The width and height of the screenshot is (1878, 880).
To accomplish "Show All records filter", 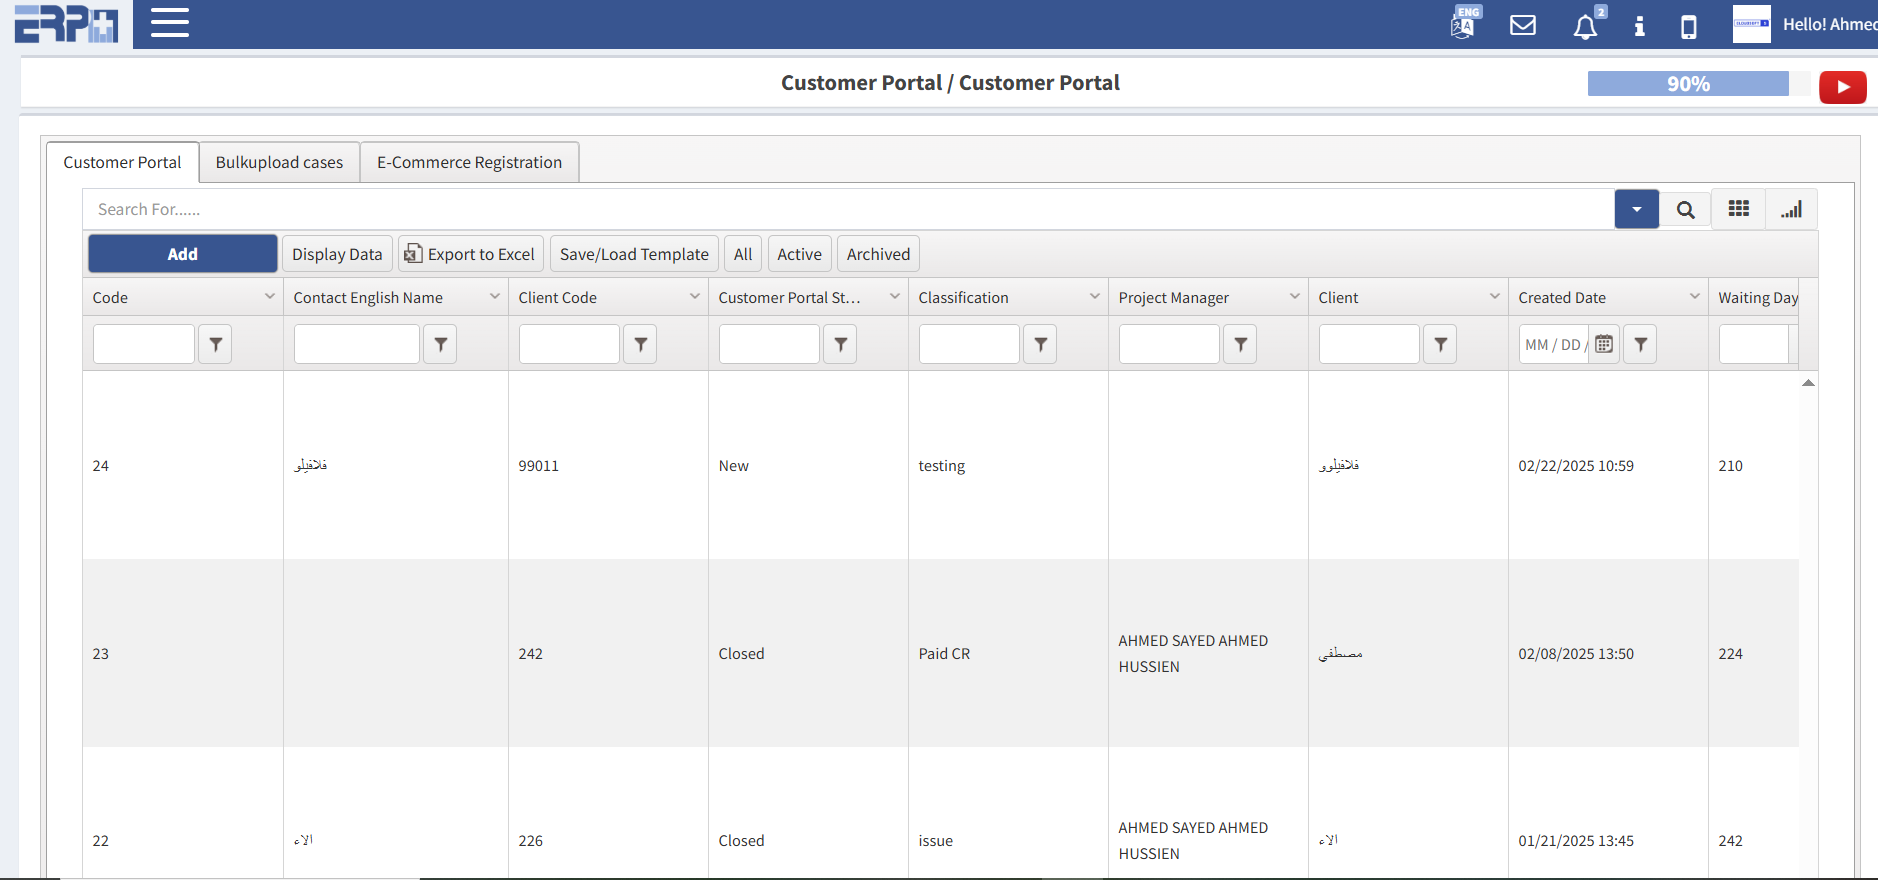I will point(742,254).
